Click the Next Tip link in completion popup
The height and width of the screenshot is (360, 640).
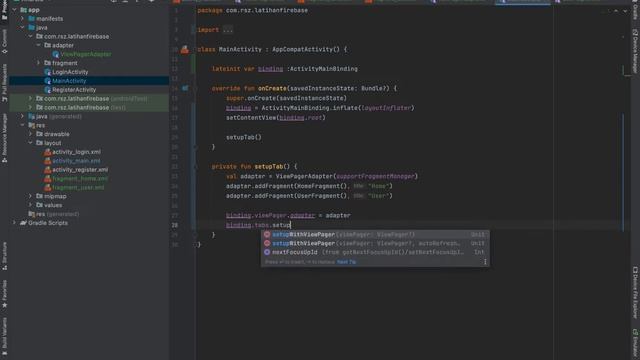pos(347,262)
